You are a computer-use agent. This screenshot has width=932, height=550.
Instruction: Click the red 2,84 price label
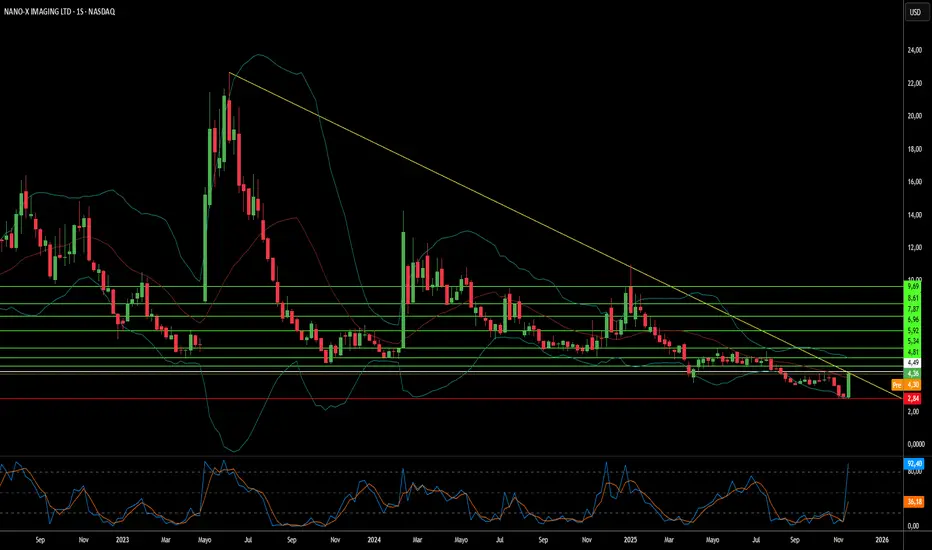point(912,398)
